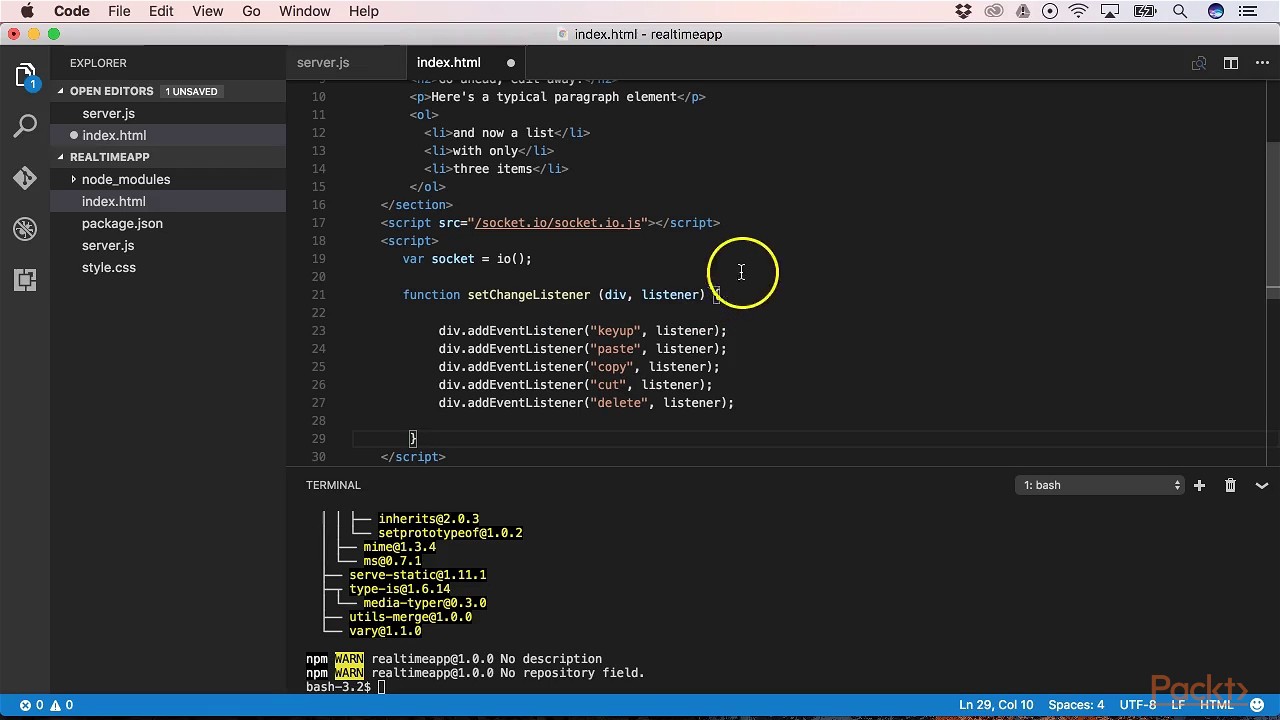Screen dimensions: 1280x720
Task: Click the Creative Cloud icon in menu bar
Action: point(993,11)
